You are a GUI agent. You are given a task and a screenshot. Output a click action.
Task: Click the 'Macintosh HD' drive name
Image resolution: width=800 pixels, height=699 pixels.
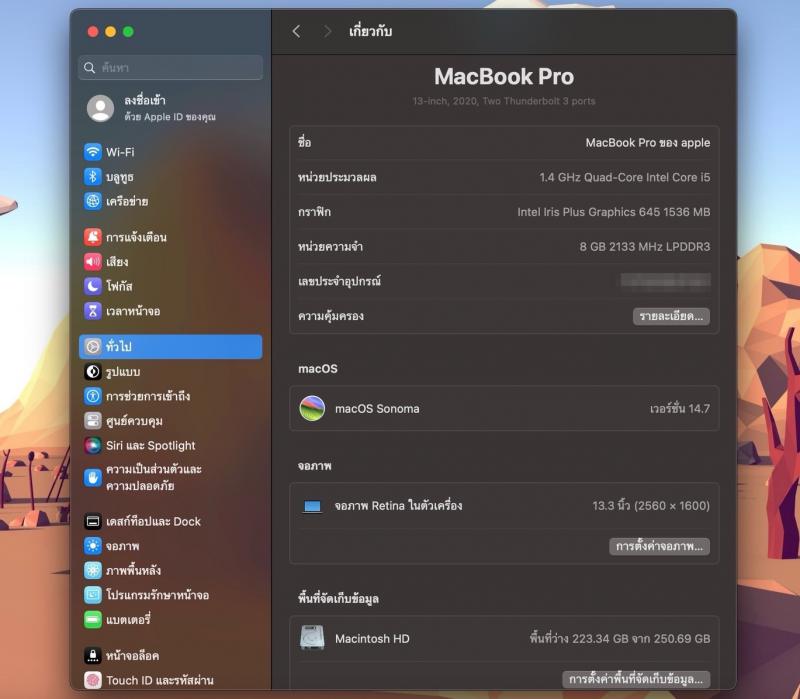coord(372,639)
